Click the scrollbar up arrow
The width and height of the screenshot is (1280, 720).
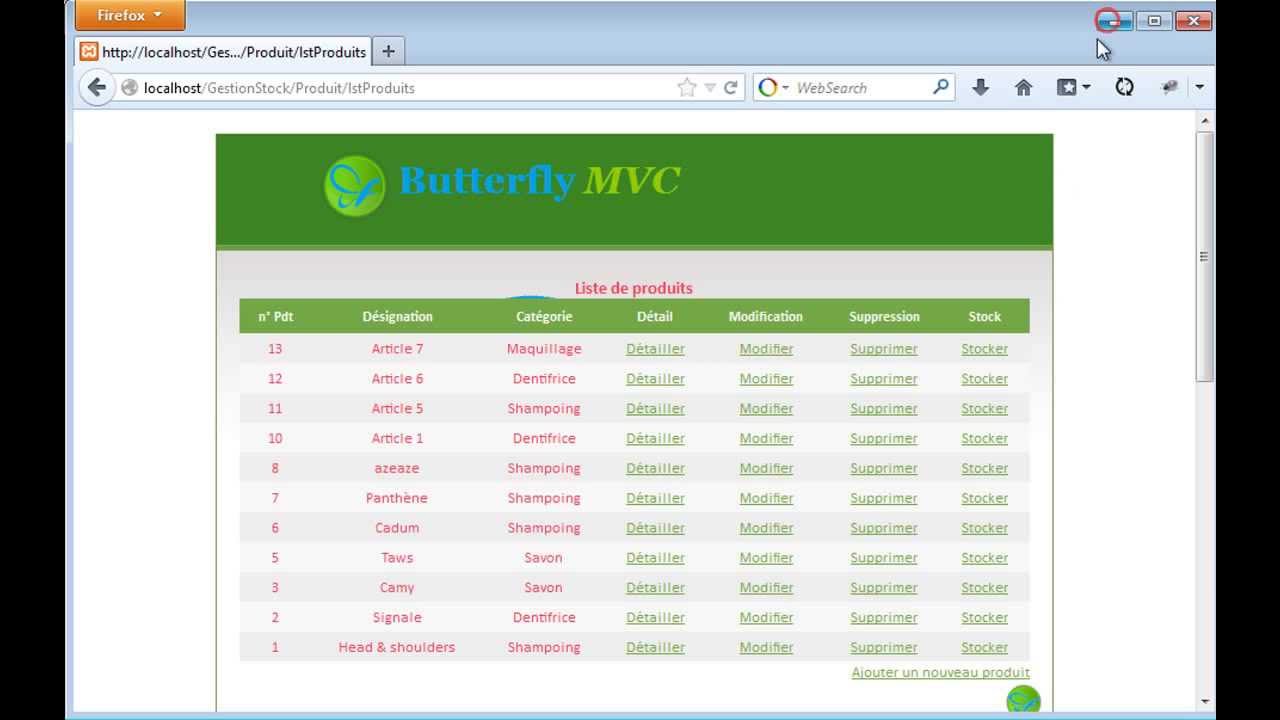pos(1205,121)
